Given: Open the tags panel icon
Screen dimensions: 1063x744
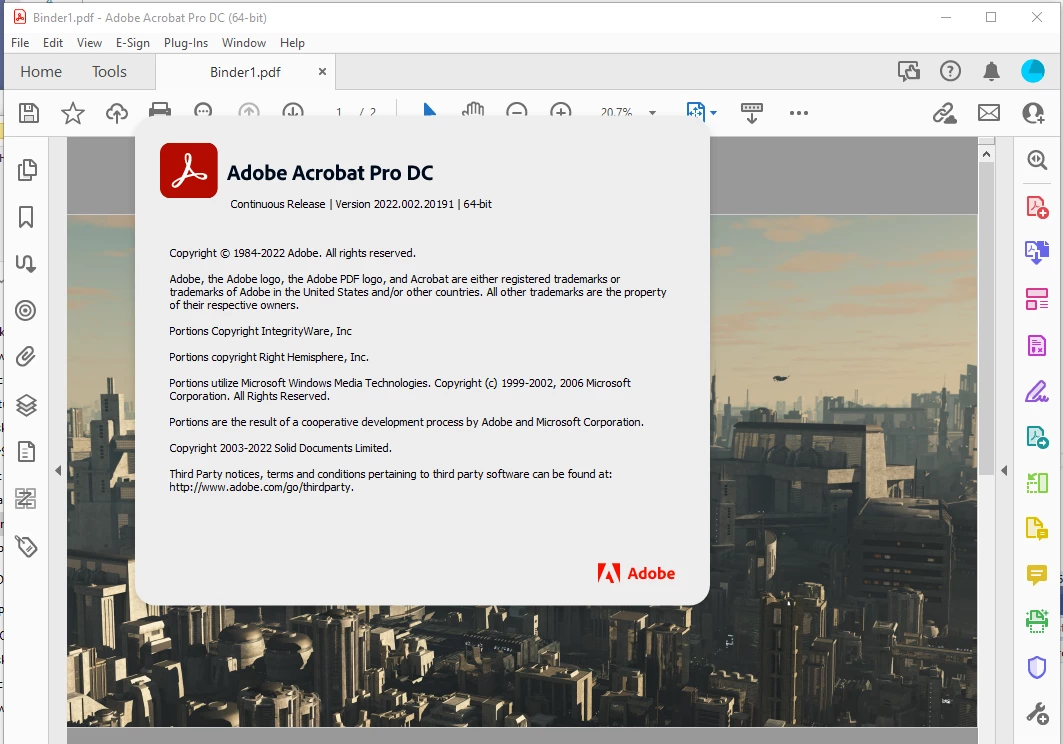Looking at the screenshot, I should [26, 546].
